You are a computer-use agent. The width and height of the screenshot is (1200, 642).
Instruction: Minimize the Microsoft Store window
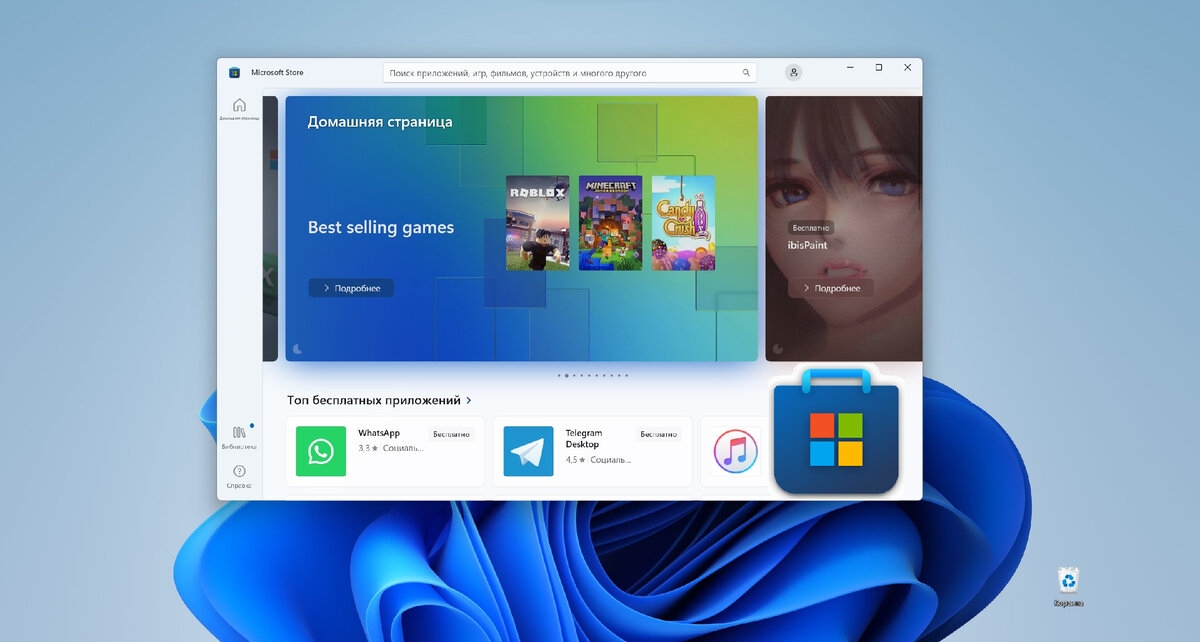pyautogui.click(x=850, y=68)
